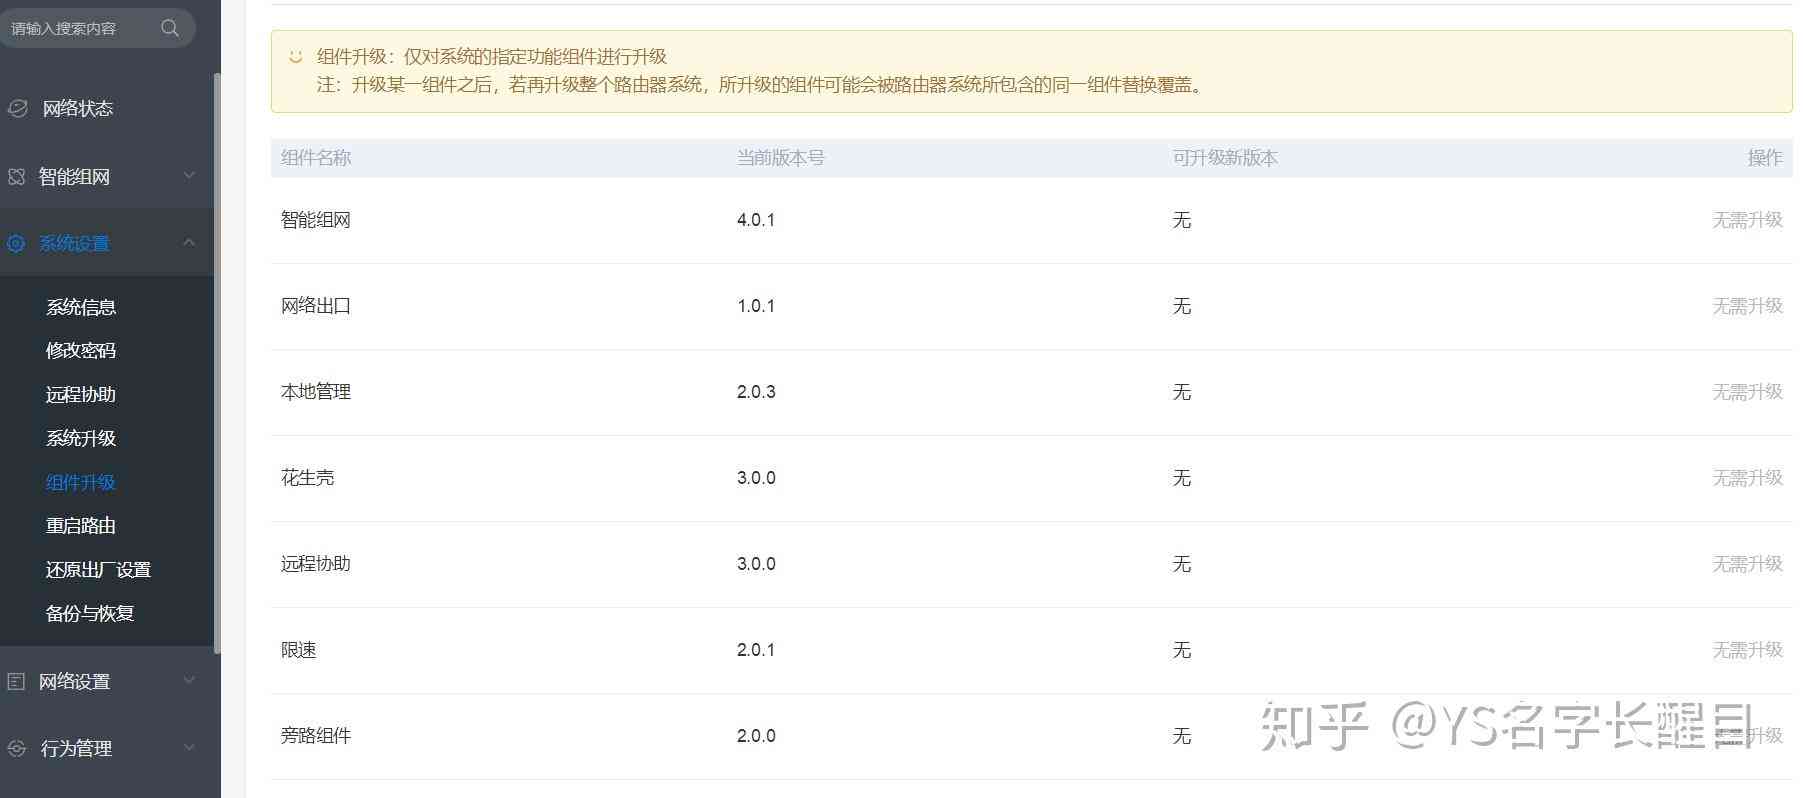1803x798 pixels.
Task: Click the 组件名称 column header
Action: (316, 158)
